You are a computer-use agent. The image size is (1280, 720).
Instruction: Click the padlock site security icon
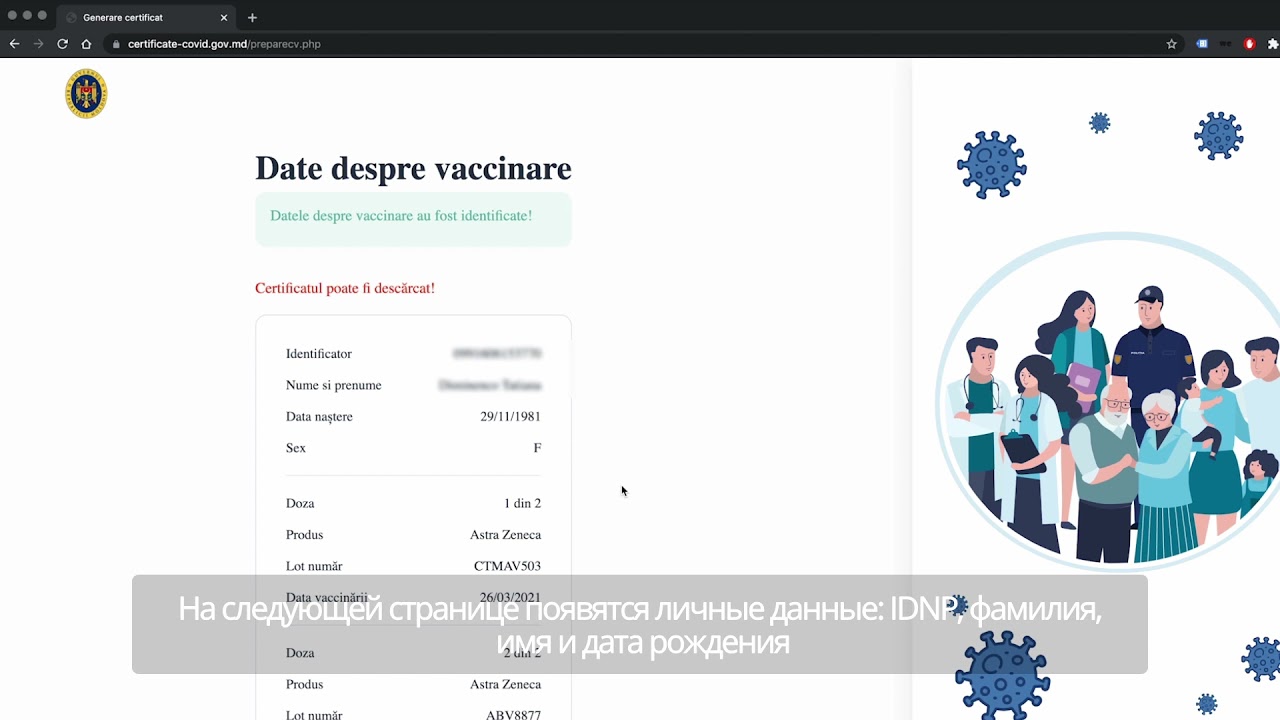point(116,44)
